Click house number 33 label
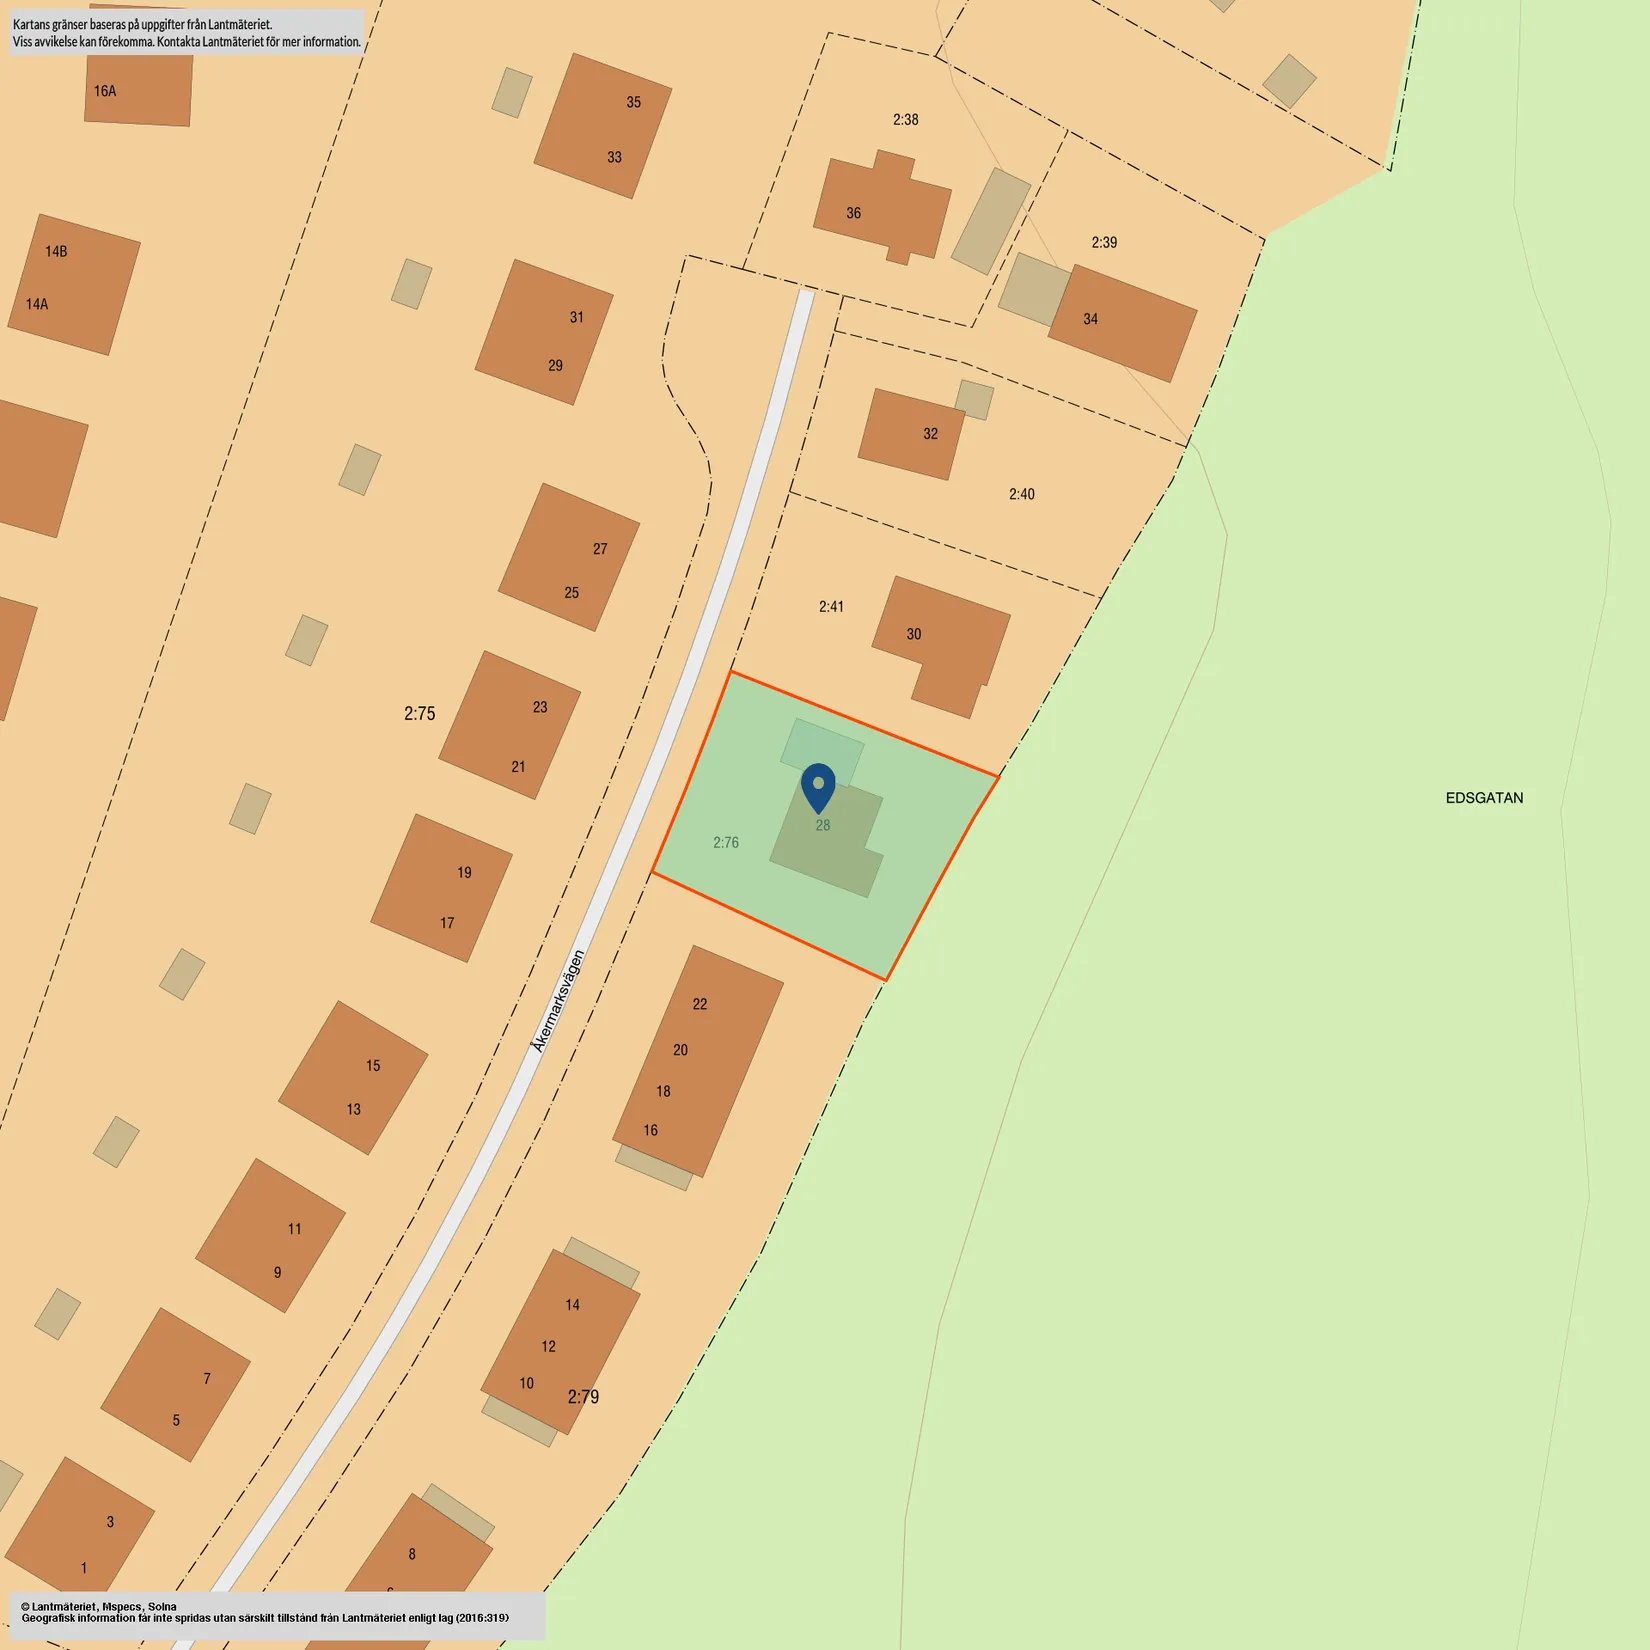The height and width of the screenshot is (1650, 1650). point(614,158)
